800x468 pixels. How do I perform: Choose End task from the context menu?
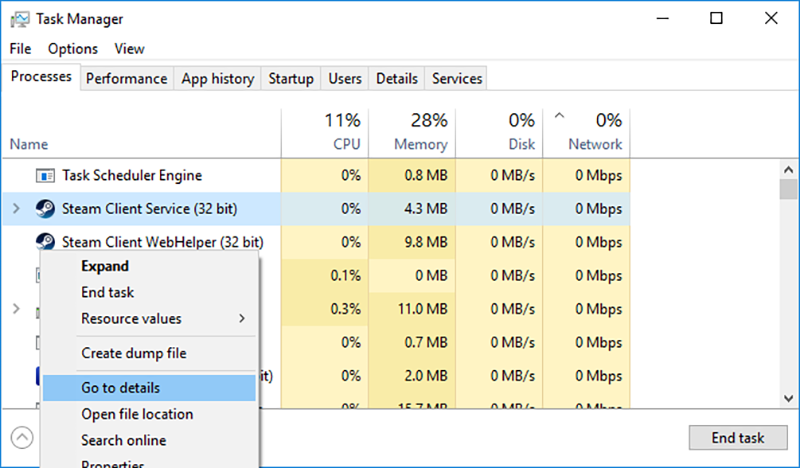(x=108, y=293)
